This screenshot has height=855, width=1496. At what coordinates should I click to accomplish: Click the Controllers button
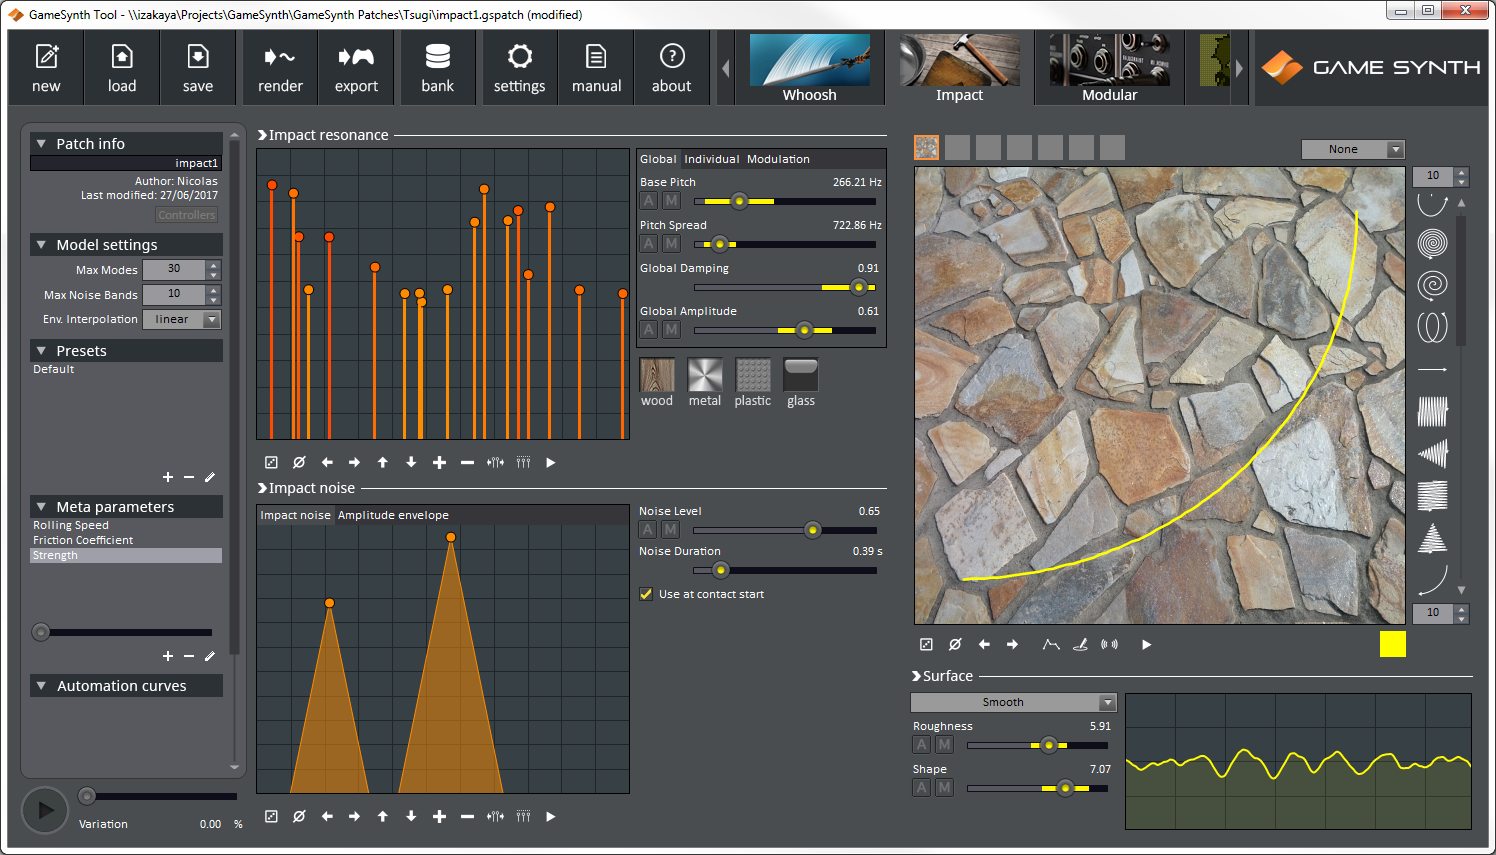tap(187, 215)
